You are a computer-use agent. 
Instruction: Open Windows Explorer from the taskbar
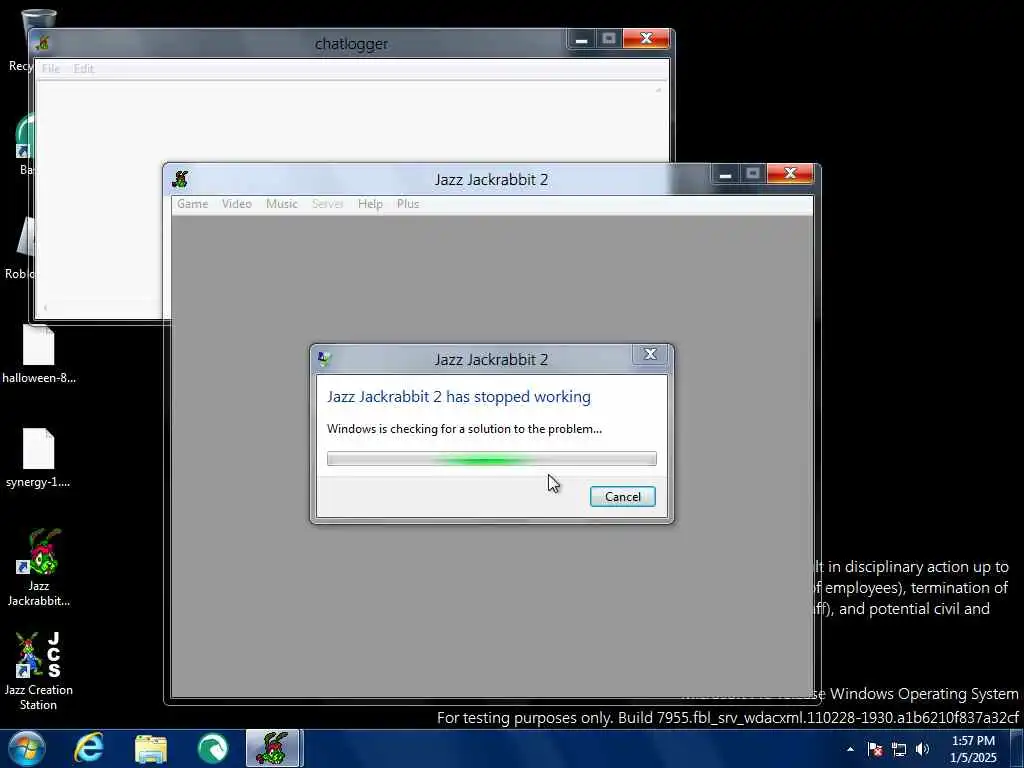click(151, 749)
